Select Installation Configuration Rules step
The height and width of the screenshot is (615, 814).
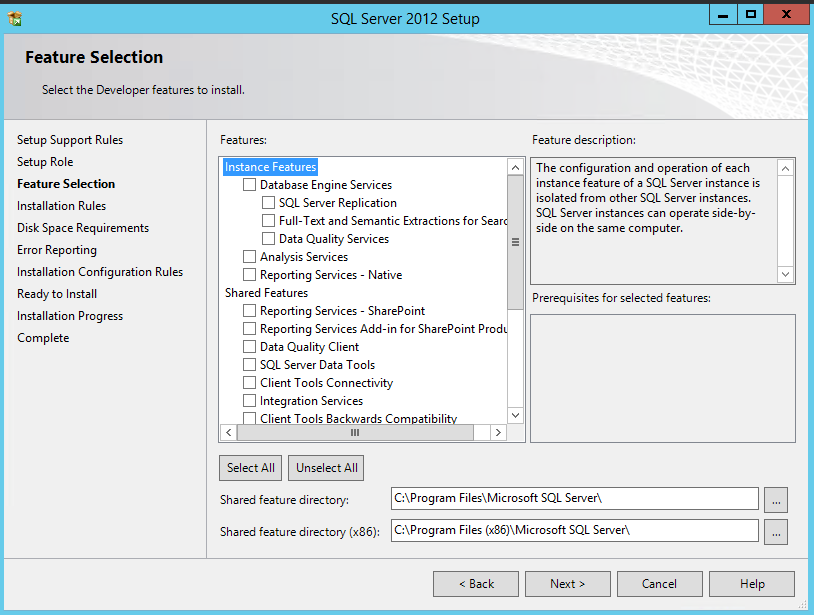[100, 272]
